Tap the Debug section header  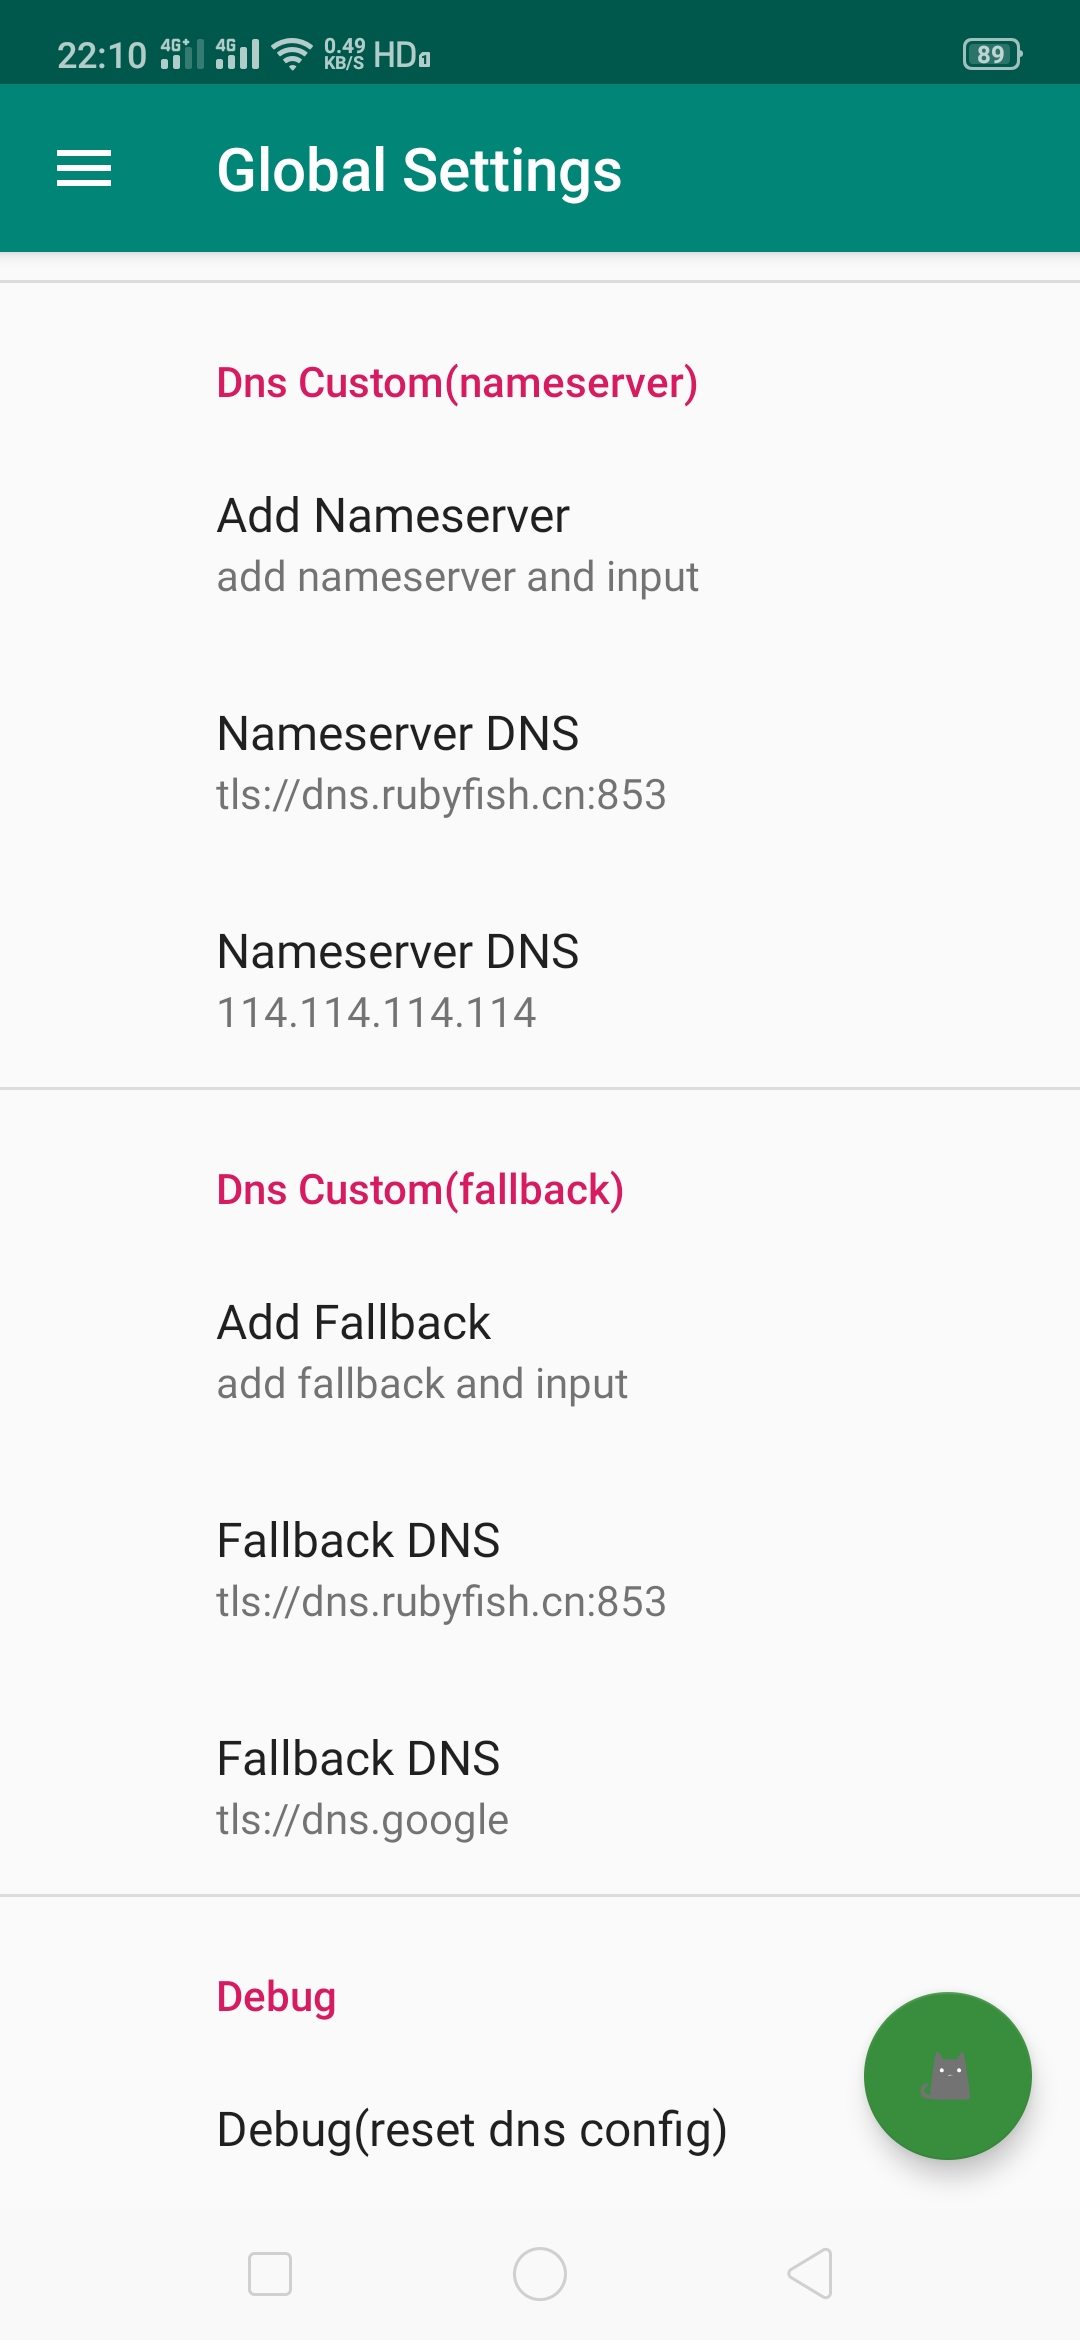point(276,1997)
